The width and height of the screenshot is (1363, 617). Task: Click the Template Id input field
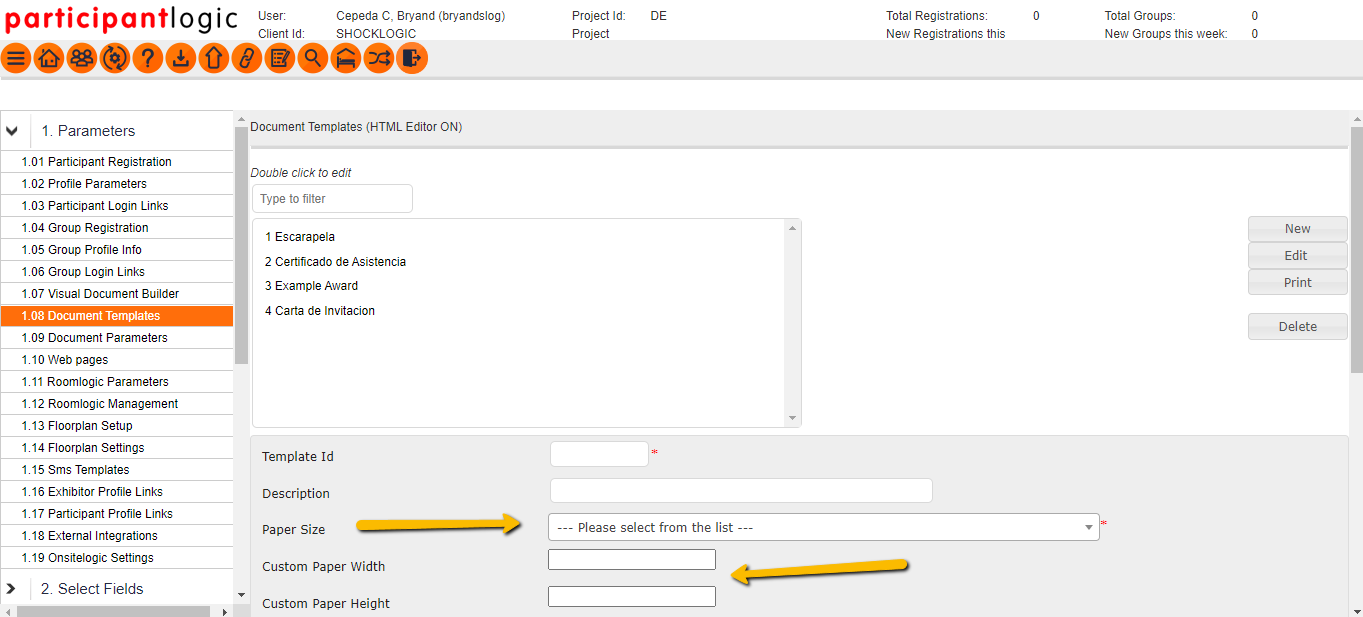[599, 454]
